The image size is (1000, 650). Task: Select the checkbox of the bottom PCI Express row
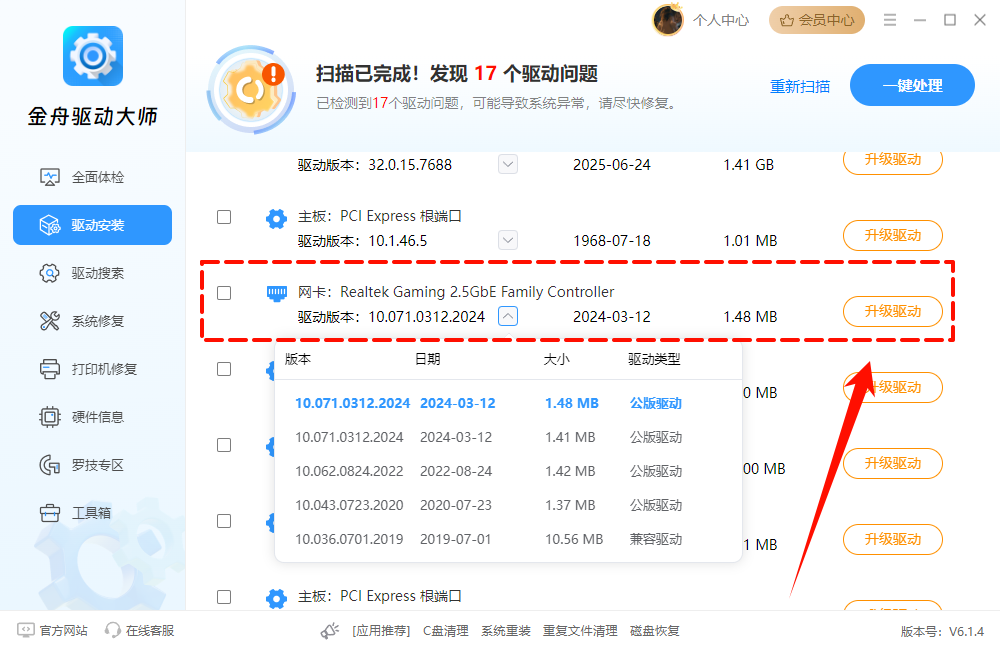pos(224,597)
